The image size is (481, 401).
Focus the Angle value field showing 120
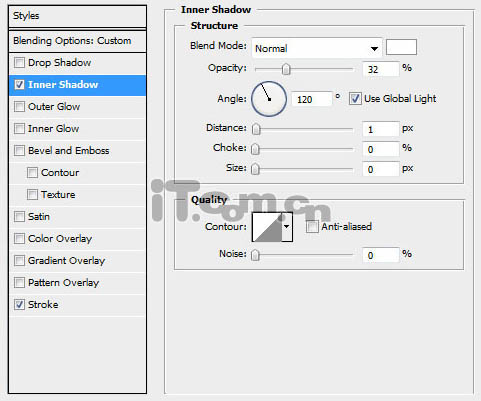(x=312, y=99)
